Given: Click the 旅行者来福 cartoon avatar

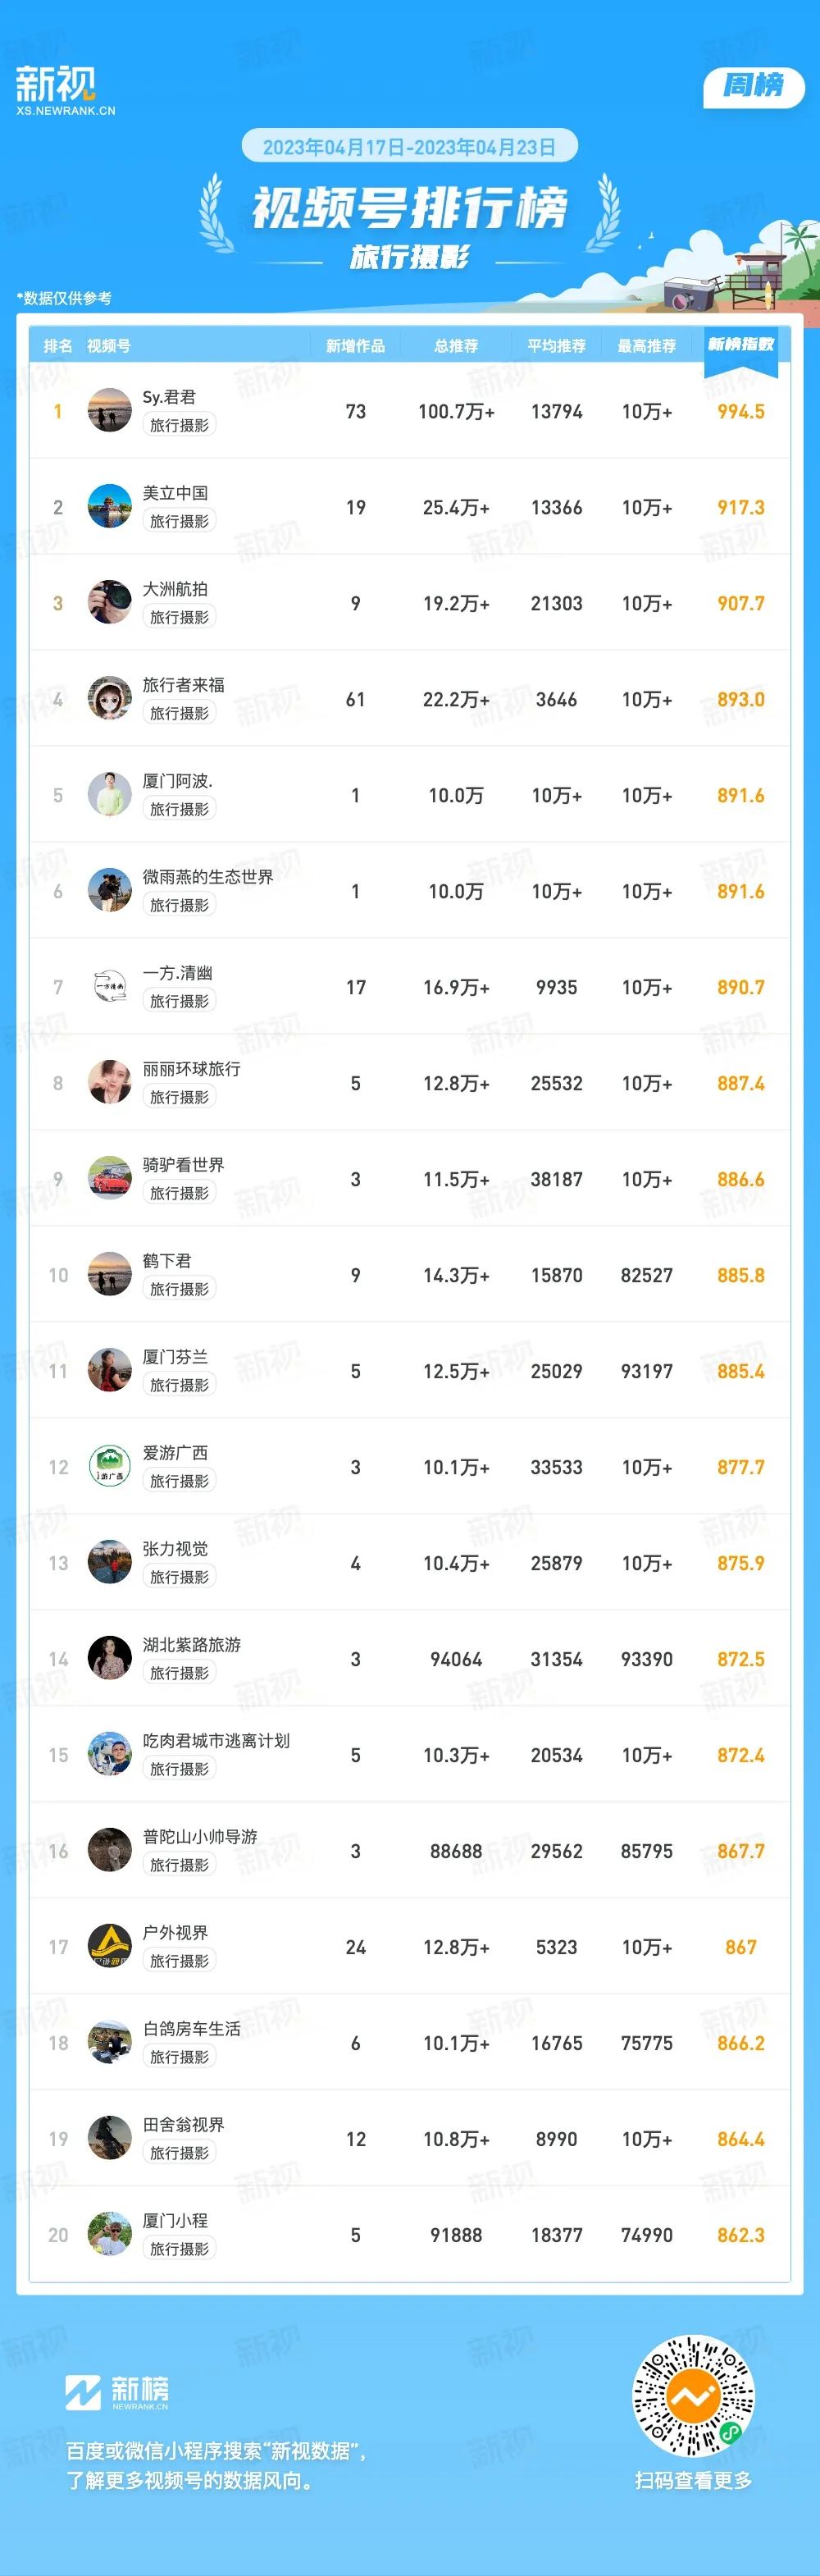Looking at the screenshot, I should coord(110,699).
